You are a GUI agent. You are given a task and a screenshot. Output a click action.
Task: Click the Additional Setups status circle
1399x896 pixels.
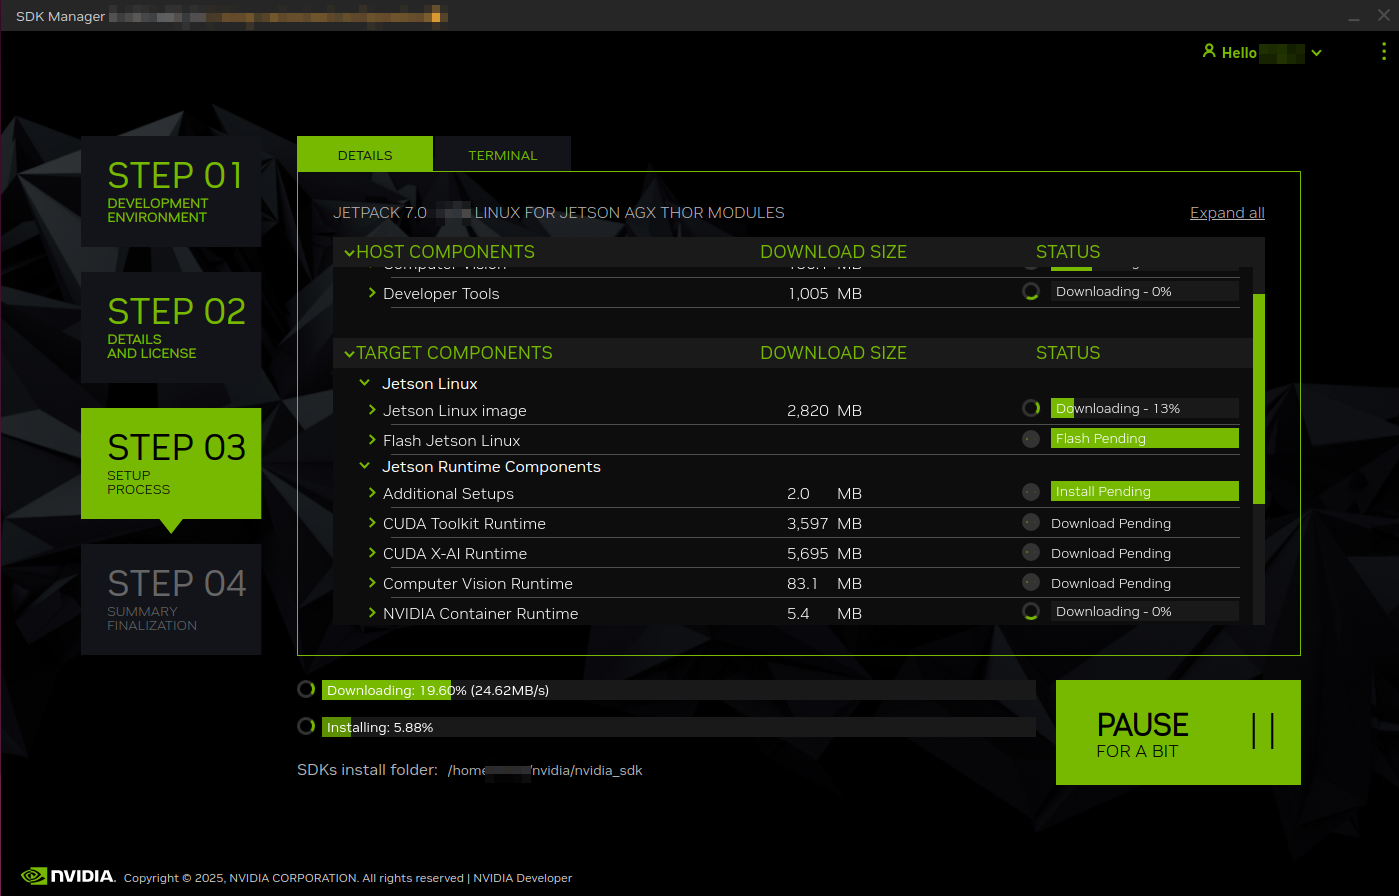[x=1031, y=491]
